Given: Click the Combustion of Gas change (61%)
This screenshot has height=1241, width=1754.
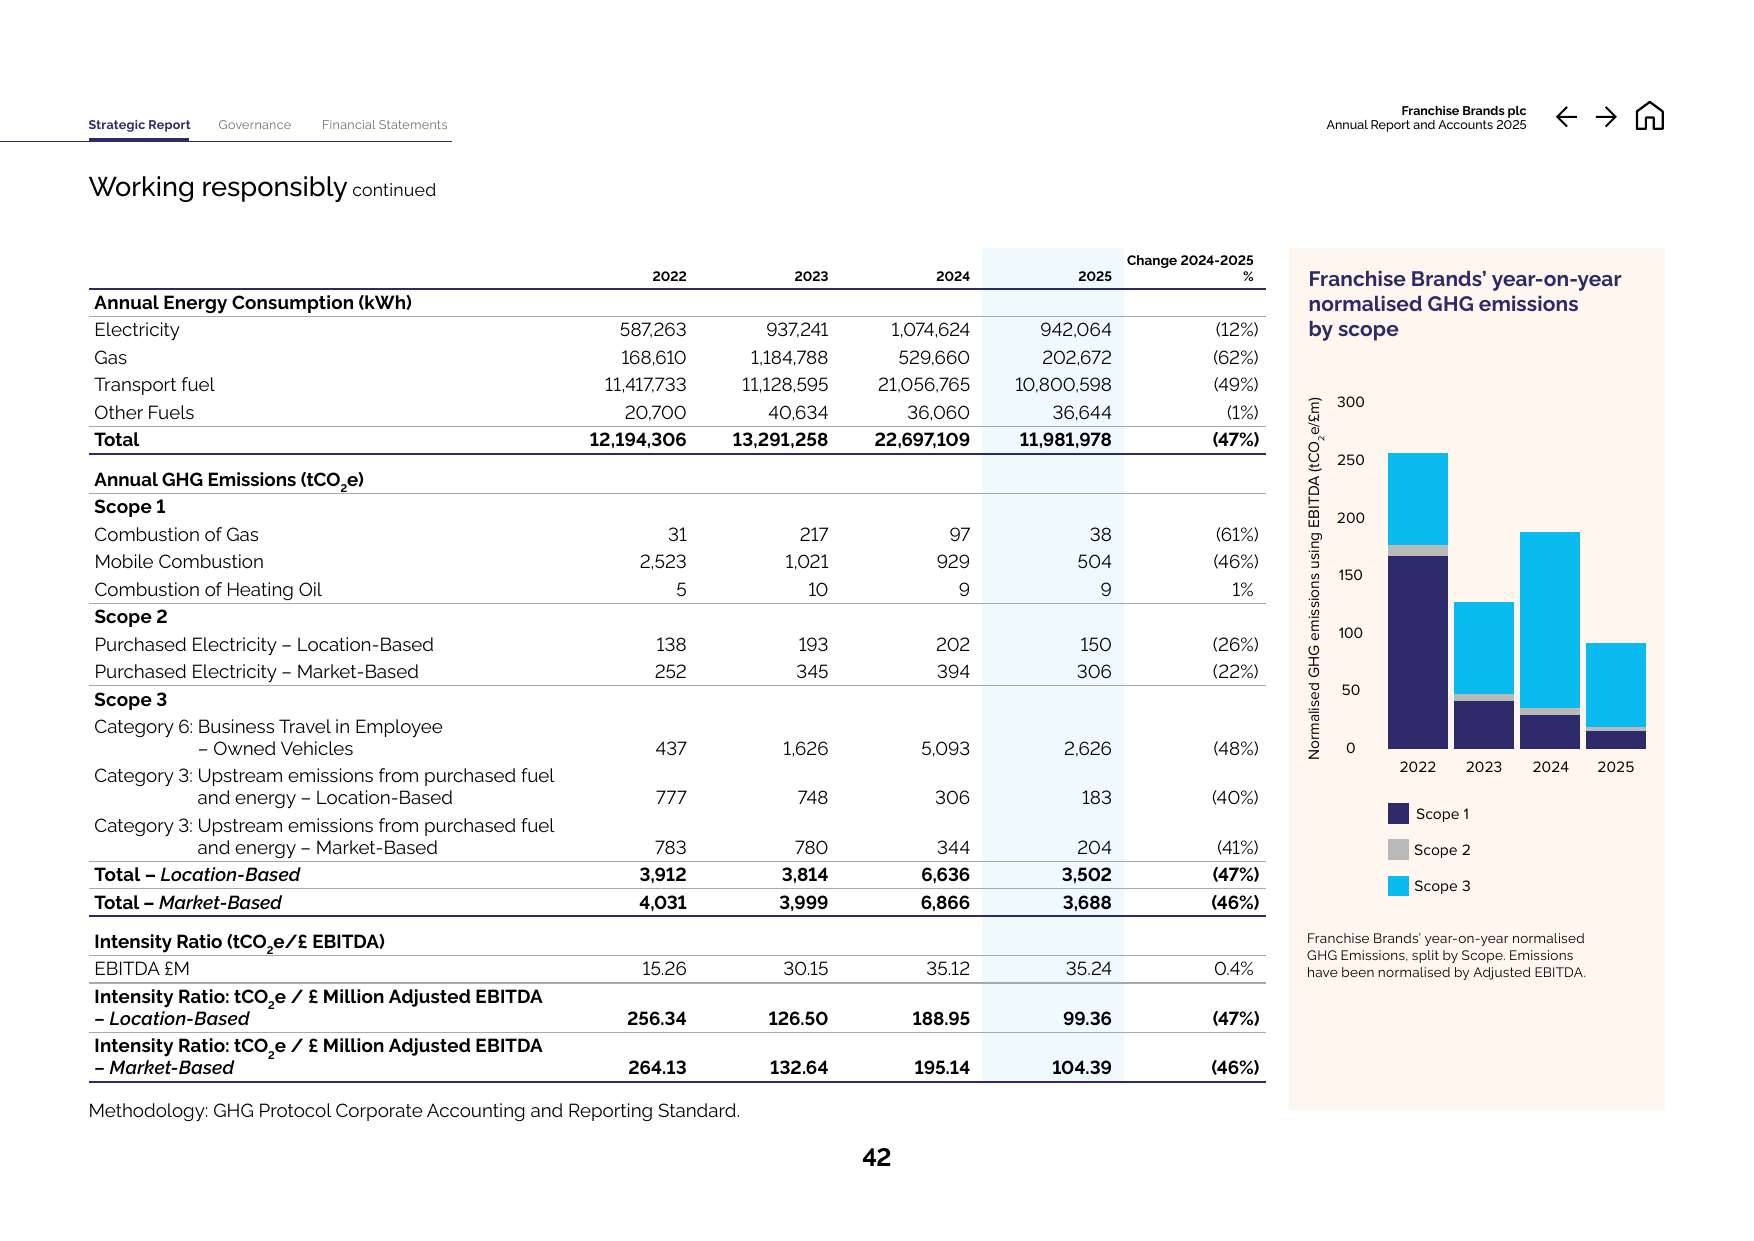Looking at the screenshot, I should click(1237, 535).
